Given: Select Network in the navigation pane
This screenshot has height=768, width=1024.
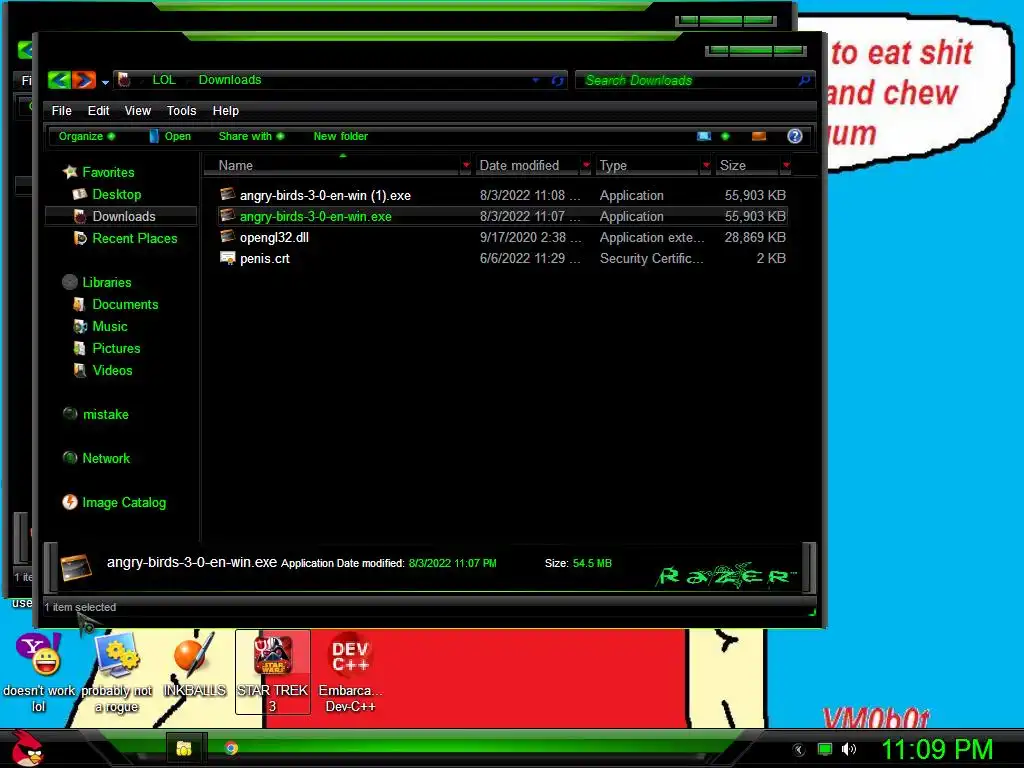Looking at the screenshot, I should coord(106,458).
